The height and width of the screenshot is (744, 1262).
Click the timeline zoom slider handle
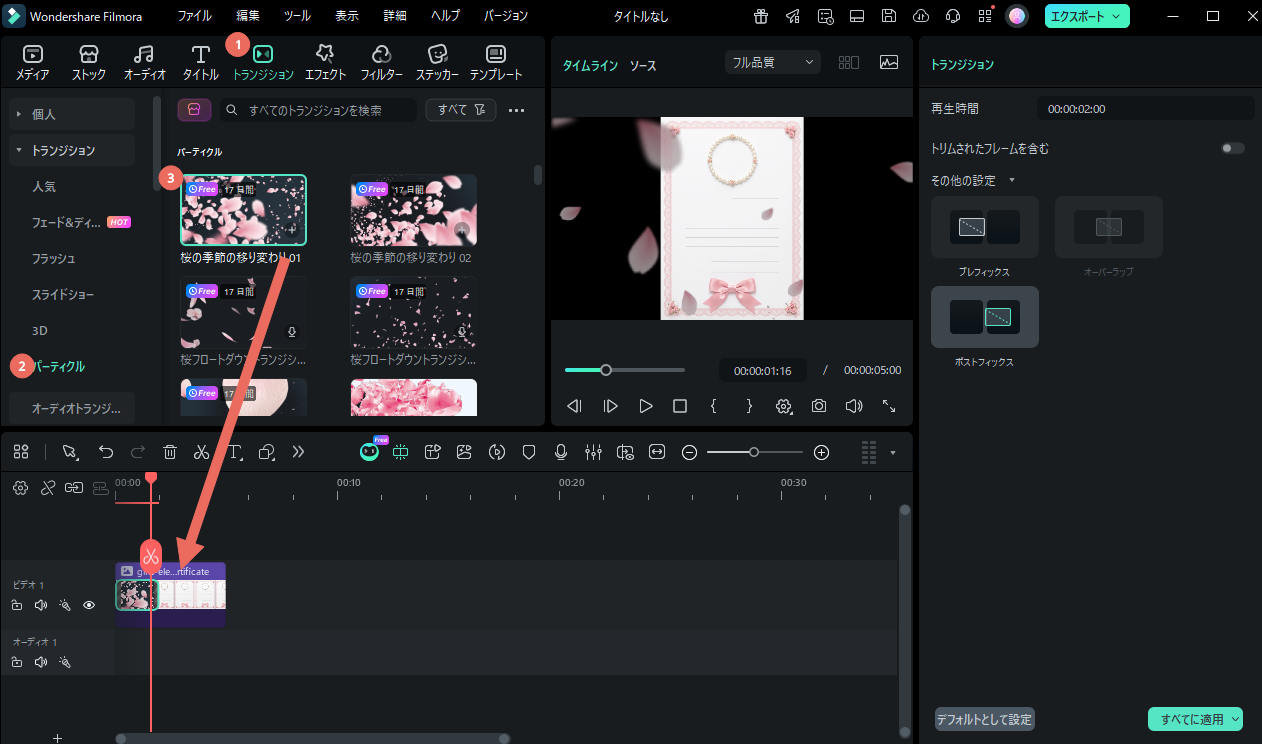tap(754, 452)
